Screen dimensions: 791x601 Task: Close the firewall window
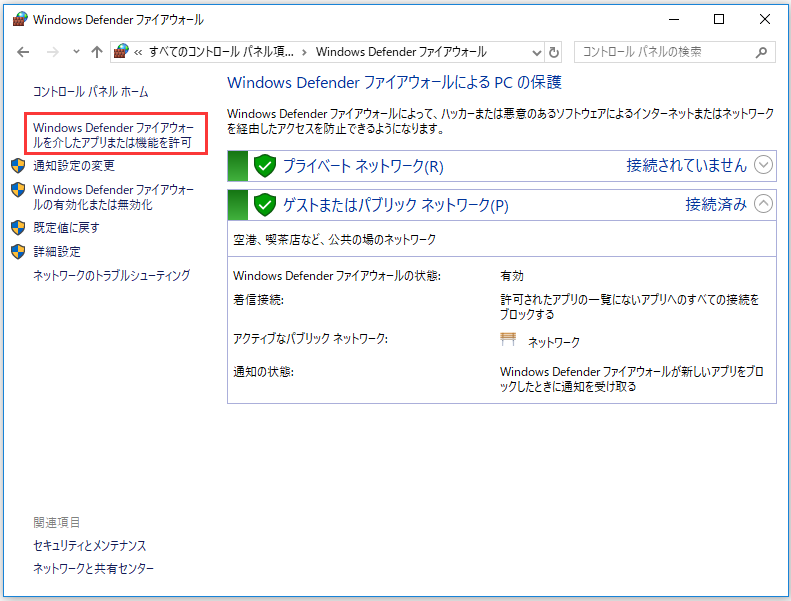click(x=765, y=19)
